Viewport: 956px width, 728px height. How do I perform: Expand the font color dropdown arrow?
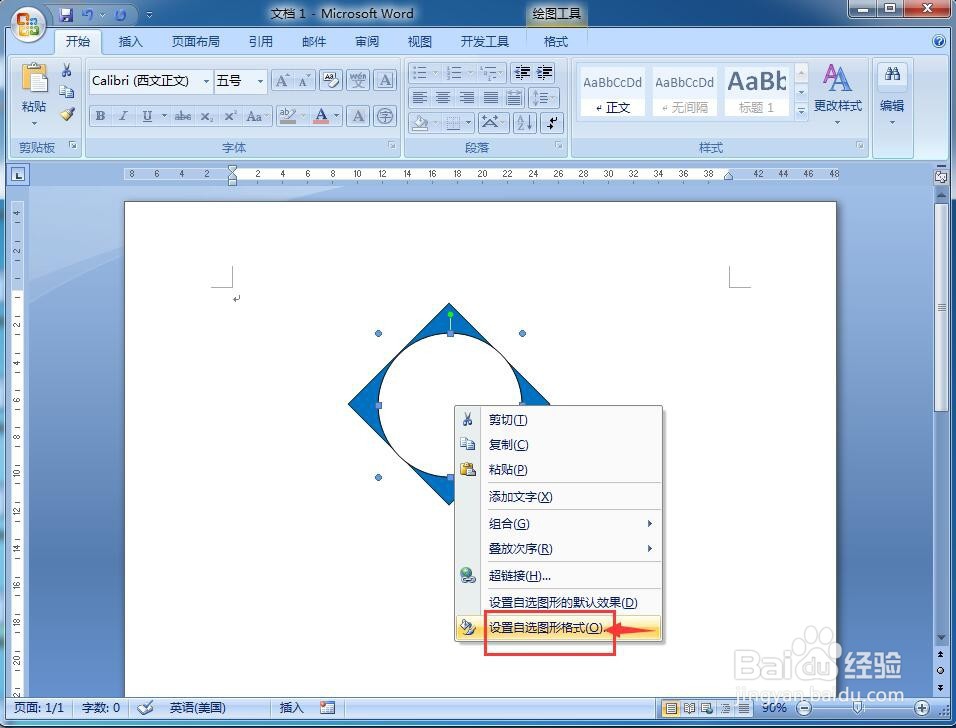[x=337, y=116]
